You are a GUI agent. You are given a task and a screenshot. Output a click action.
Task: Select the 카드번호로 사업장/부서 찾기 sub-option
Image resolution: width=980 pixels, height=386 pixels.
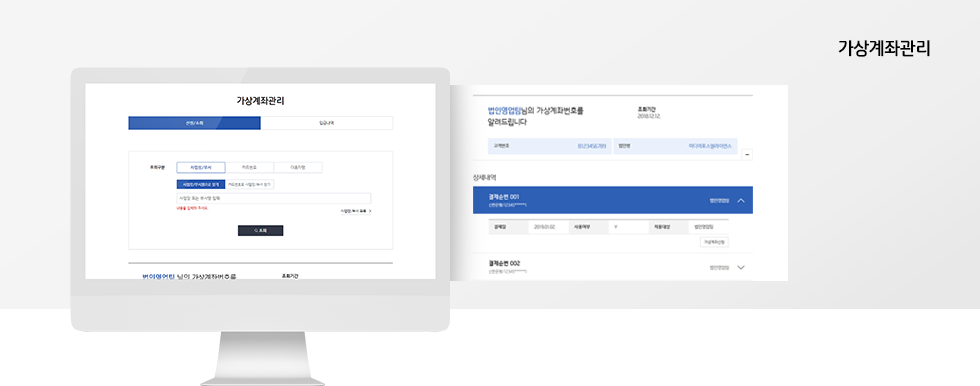[249, 184]
